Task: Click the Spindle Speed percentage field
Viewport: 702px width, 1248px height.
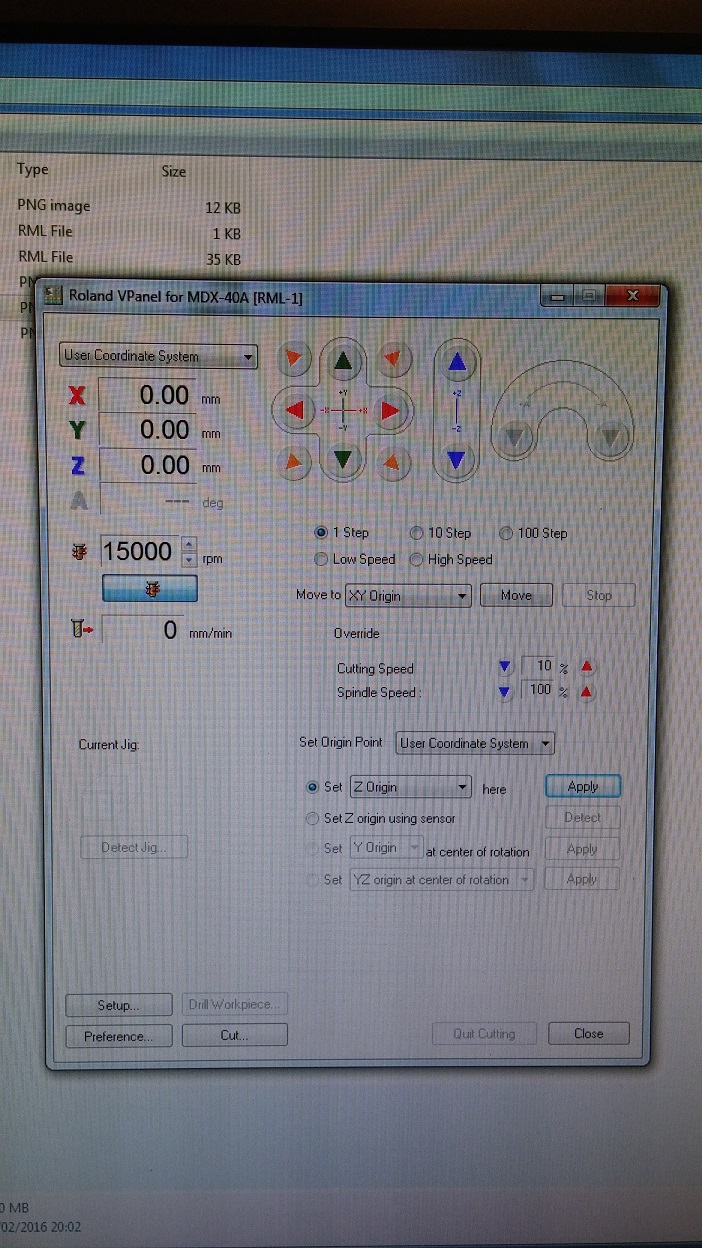Action: [x=538, y=691]
